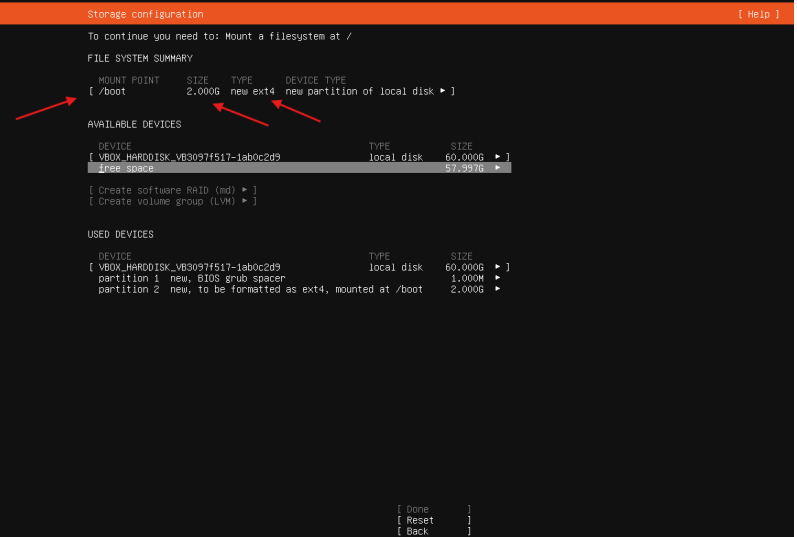The width and height of the screenshot is (797, 537).
Task: Click arrow icon for used local disk 60.000G
Action: point(498,267)
